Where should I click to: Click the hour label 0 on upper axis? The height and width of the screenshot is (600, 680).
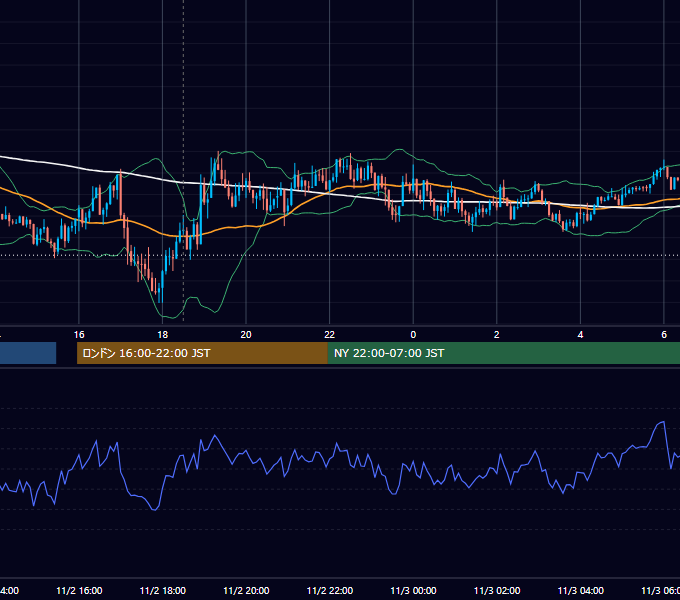pyautogui.click(x=413, y=335)
